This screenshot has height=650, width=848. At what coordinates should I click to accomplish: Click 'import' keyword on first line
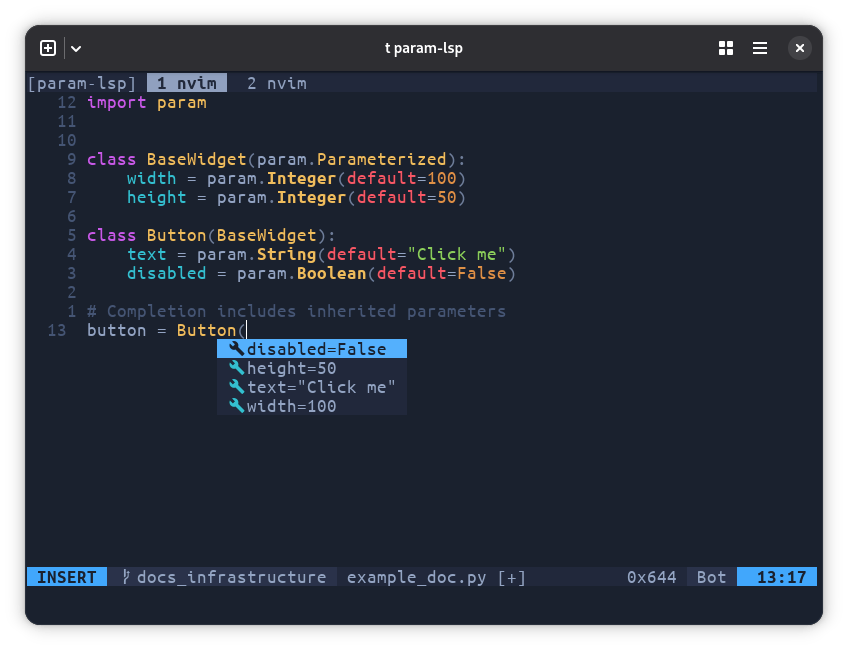click(117, 102)
